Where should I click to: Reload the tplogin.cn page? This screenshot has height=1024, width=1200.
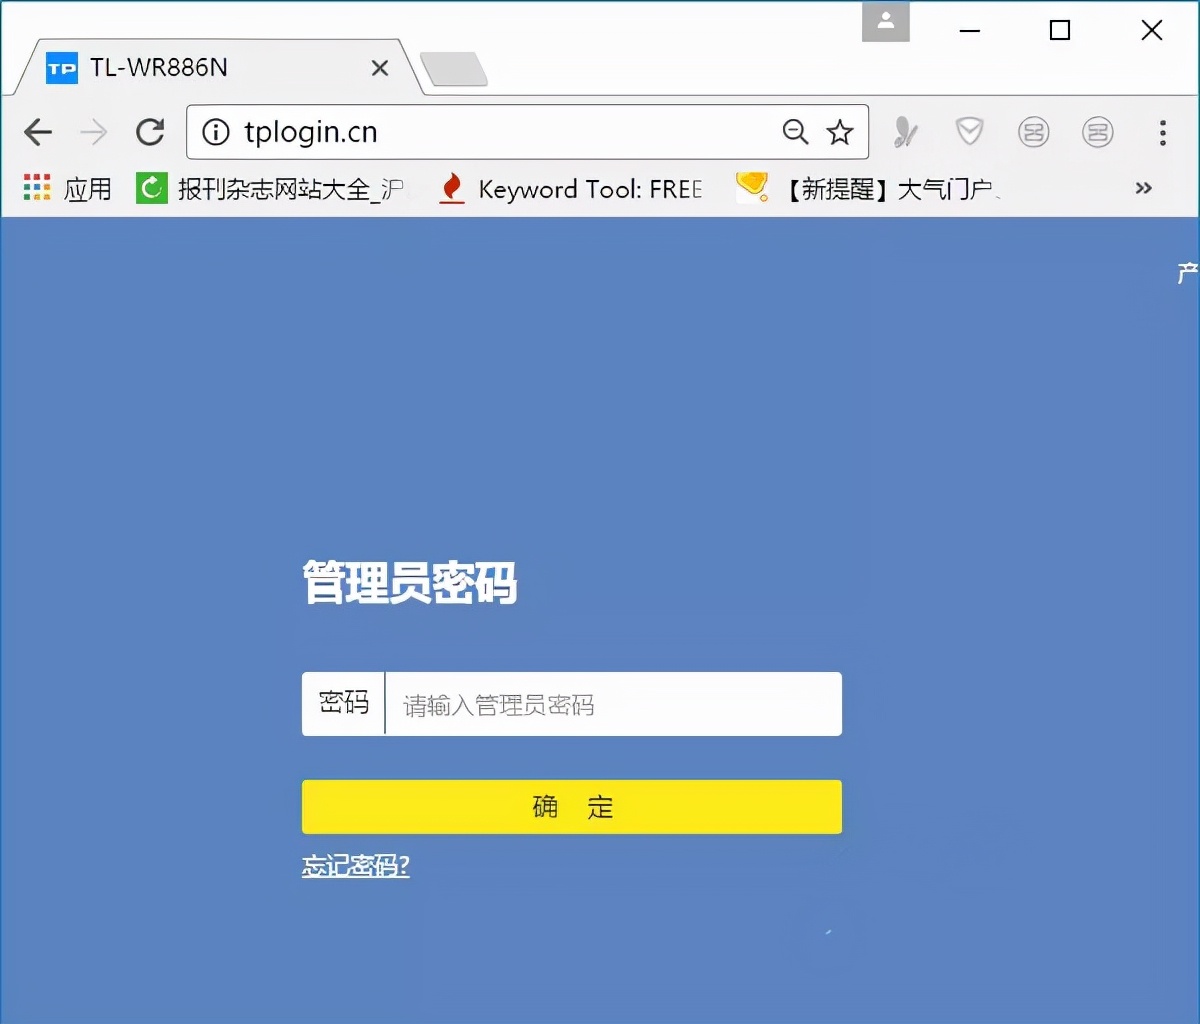point(150,132)
